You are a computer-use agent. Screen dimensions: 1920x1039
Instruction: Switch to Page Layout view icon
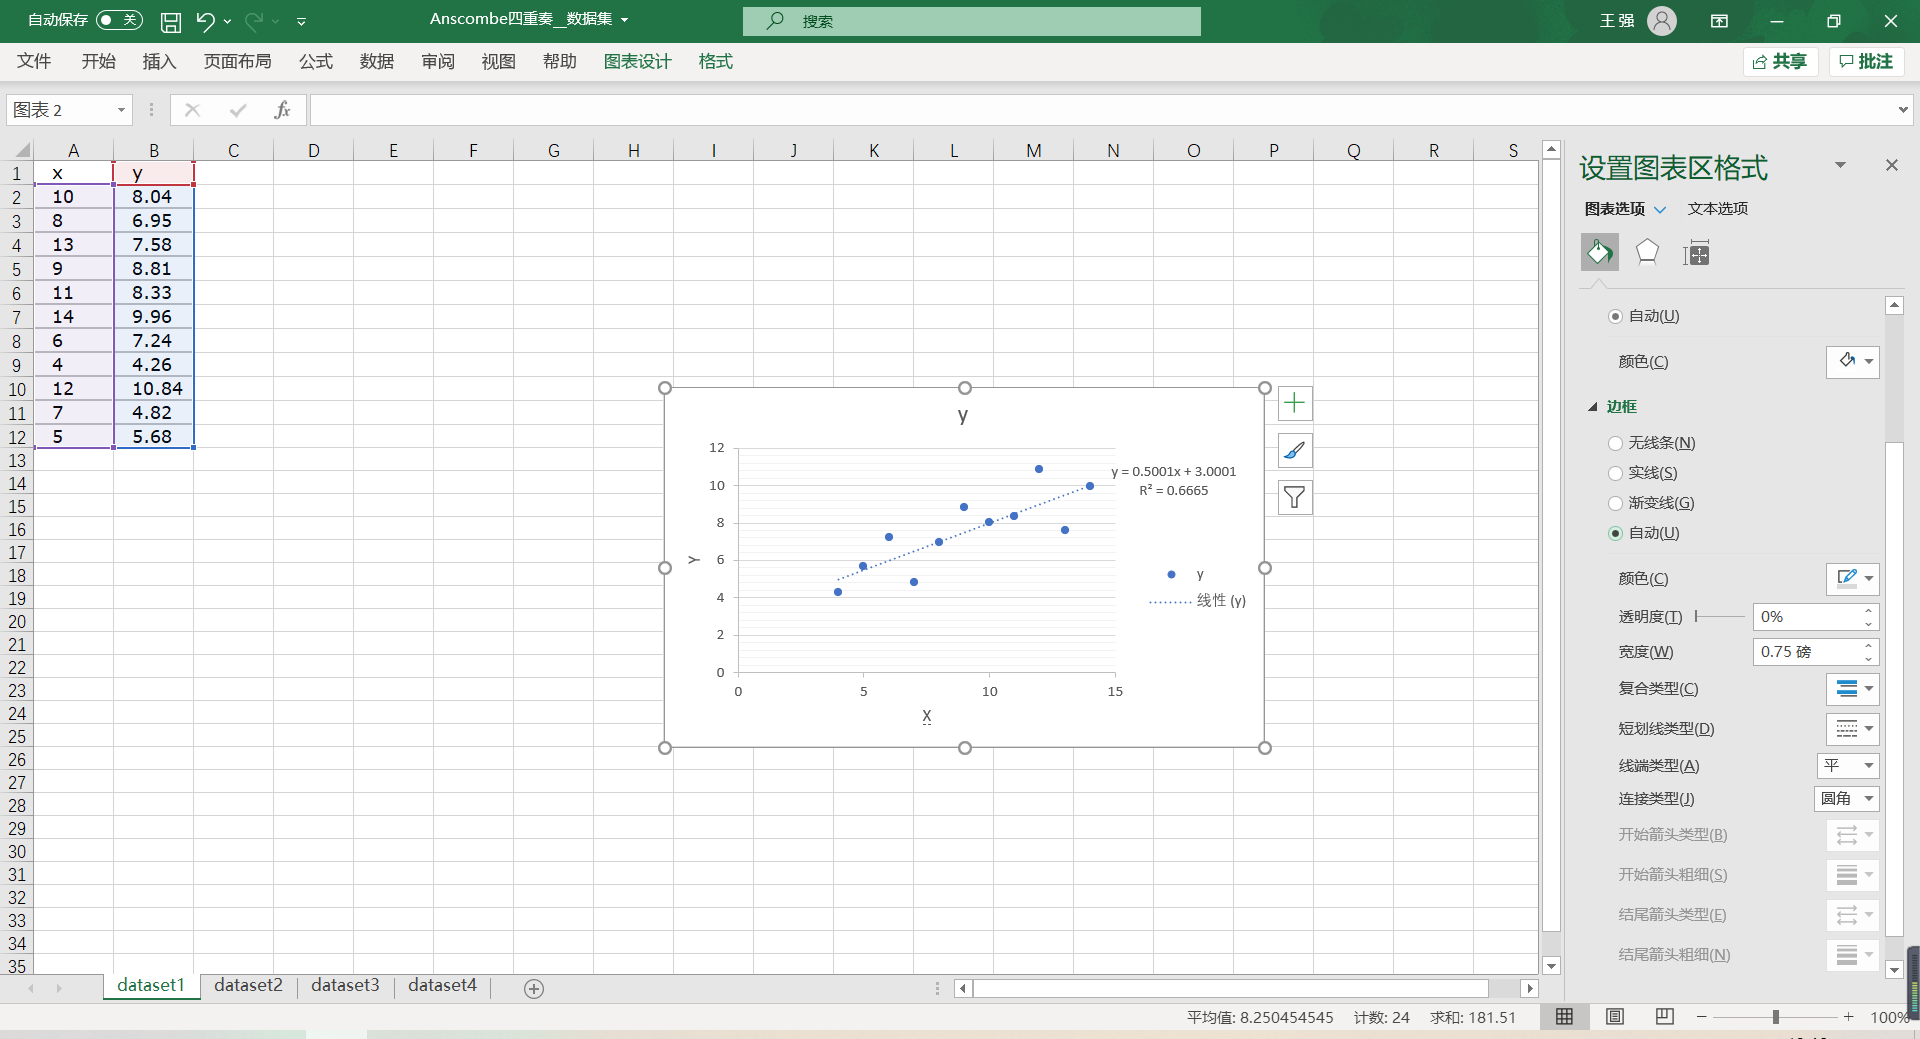[1614, 1017]
